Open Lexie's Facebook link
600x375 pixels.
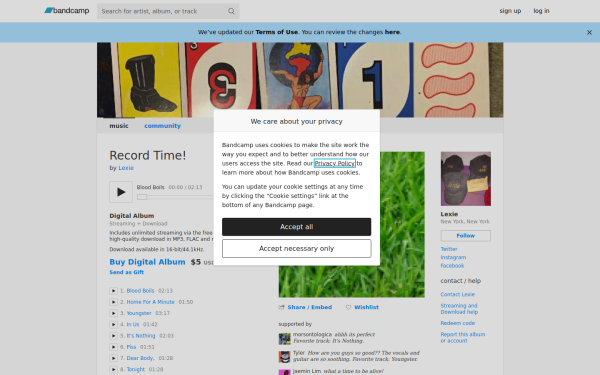[452, 266]
